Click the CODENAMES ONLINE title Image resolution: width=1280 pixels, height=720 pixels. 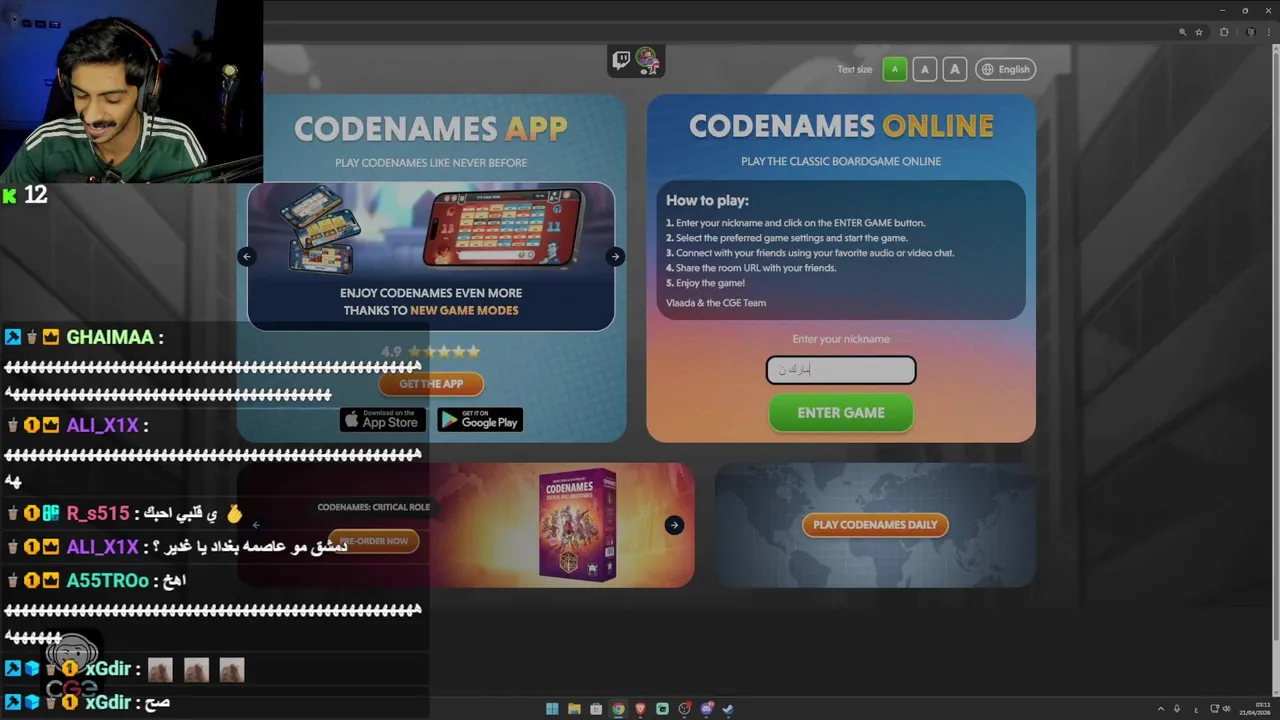[x=841, y=126]
